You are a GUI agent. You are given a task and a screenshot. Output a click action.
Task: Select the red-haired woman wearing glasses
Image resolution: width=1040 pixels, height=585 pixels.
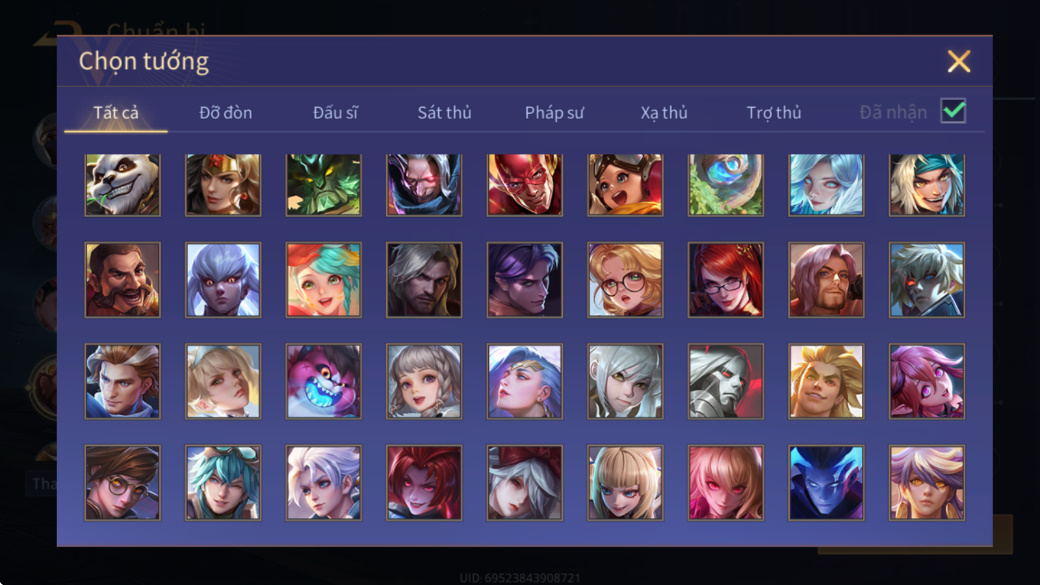pyautogui.click(x=726, y=280)
